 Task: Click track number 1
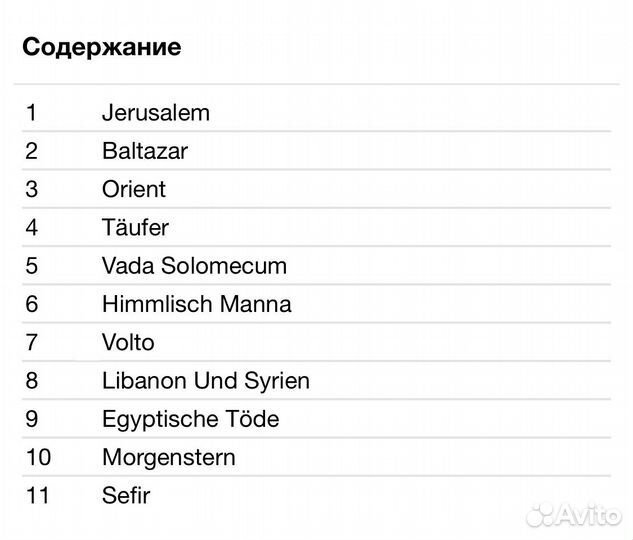31,113
